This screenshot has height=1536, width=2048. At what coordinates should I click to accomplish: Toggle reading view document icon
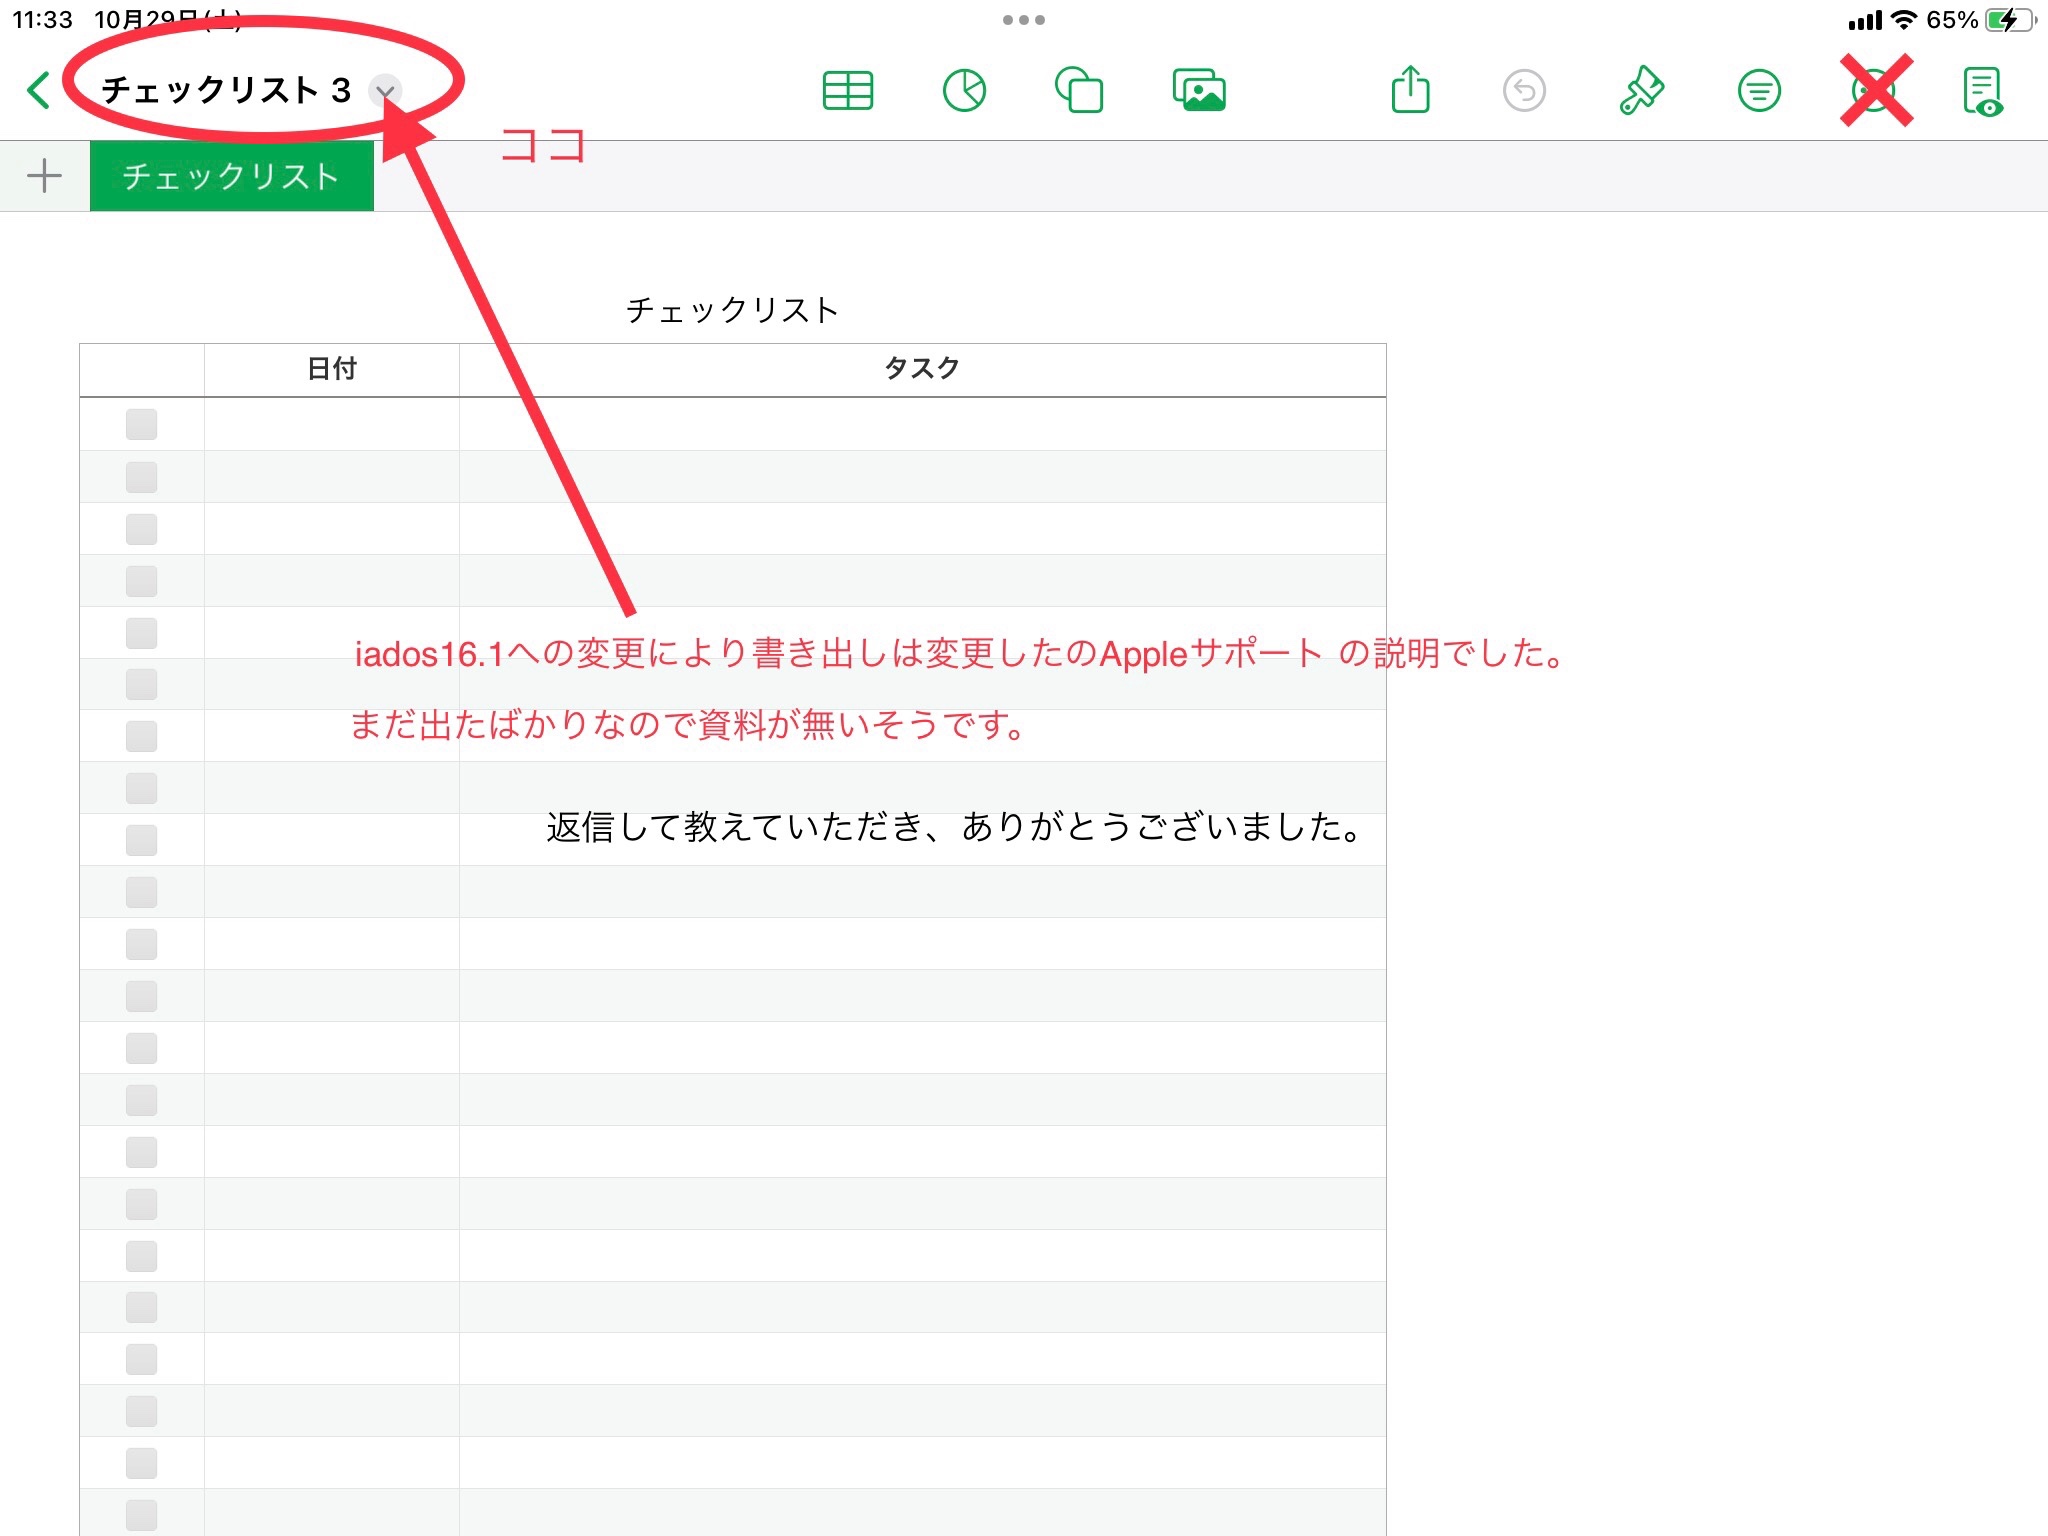[1982, 91]
